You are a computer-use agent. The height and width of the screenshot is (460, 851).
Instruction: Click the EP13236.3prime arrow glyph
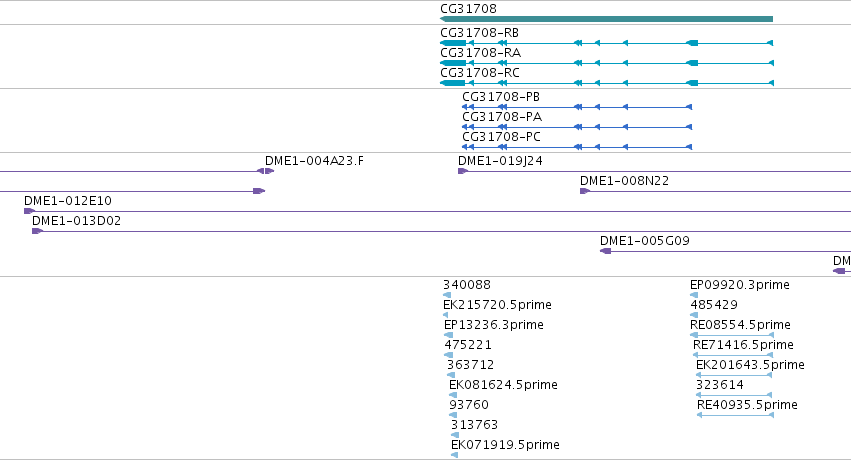coord(448,335)
